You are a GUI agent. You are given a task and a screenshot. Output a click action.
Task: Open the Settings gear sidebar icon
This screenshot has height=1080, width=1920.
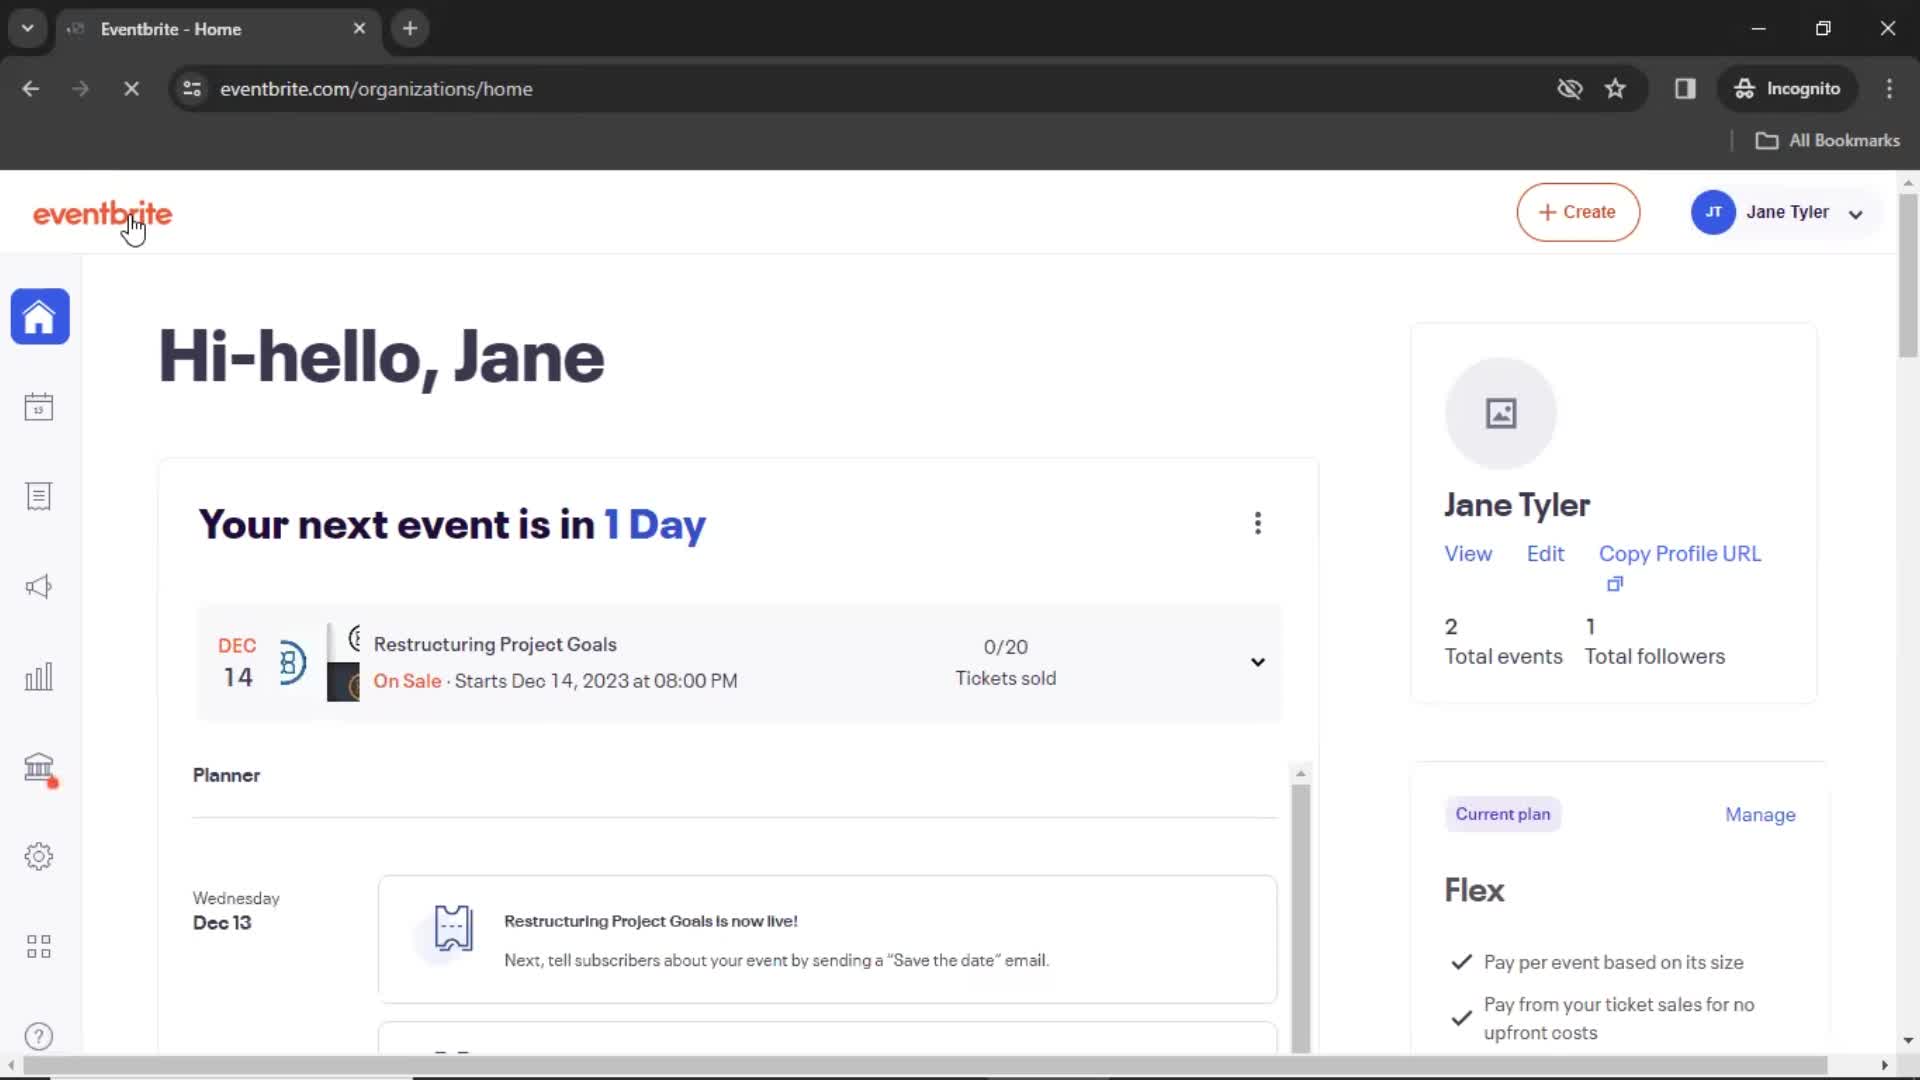(39, 856)
